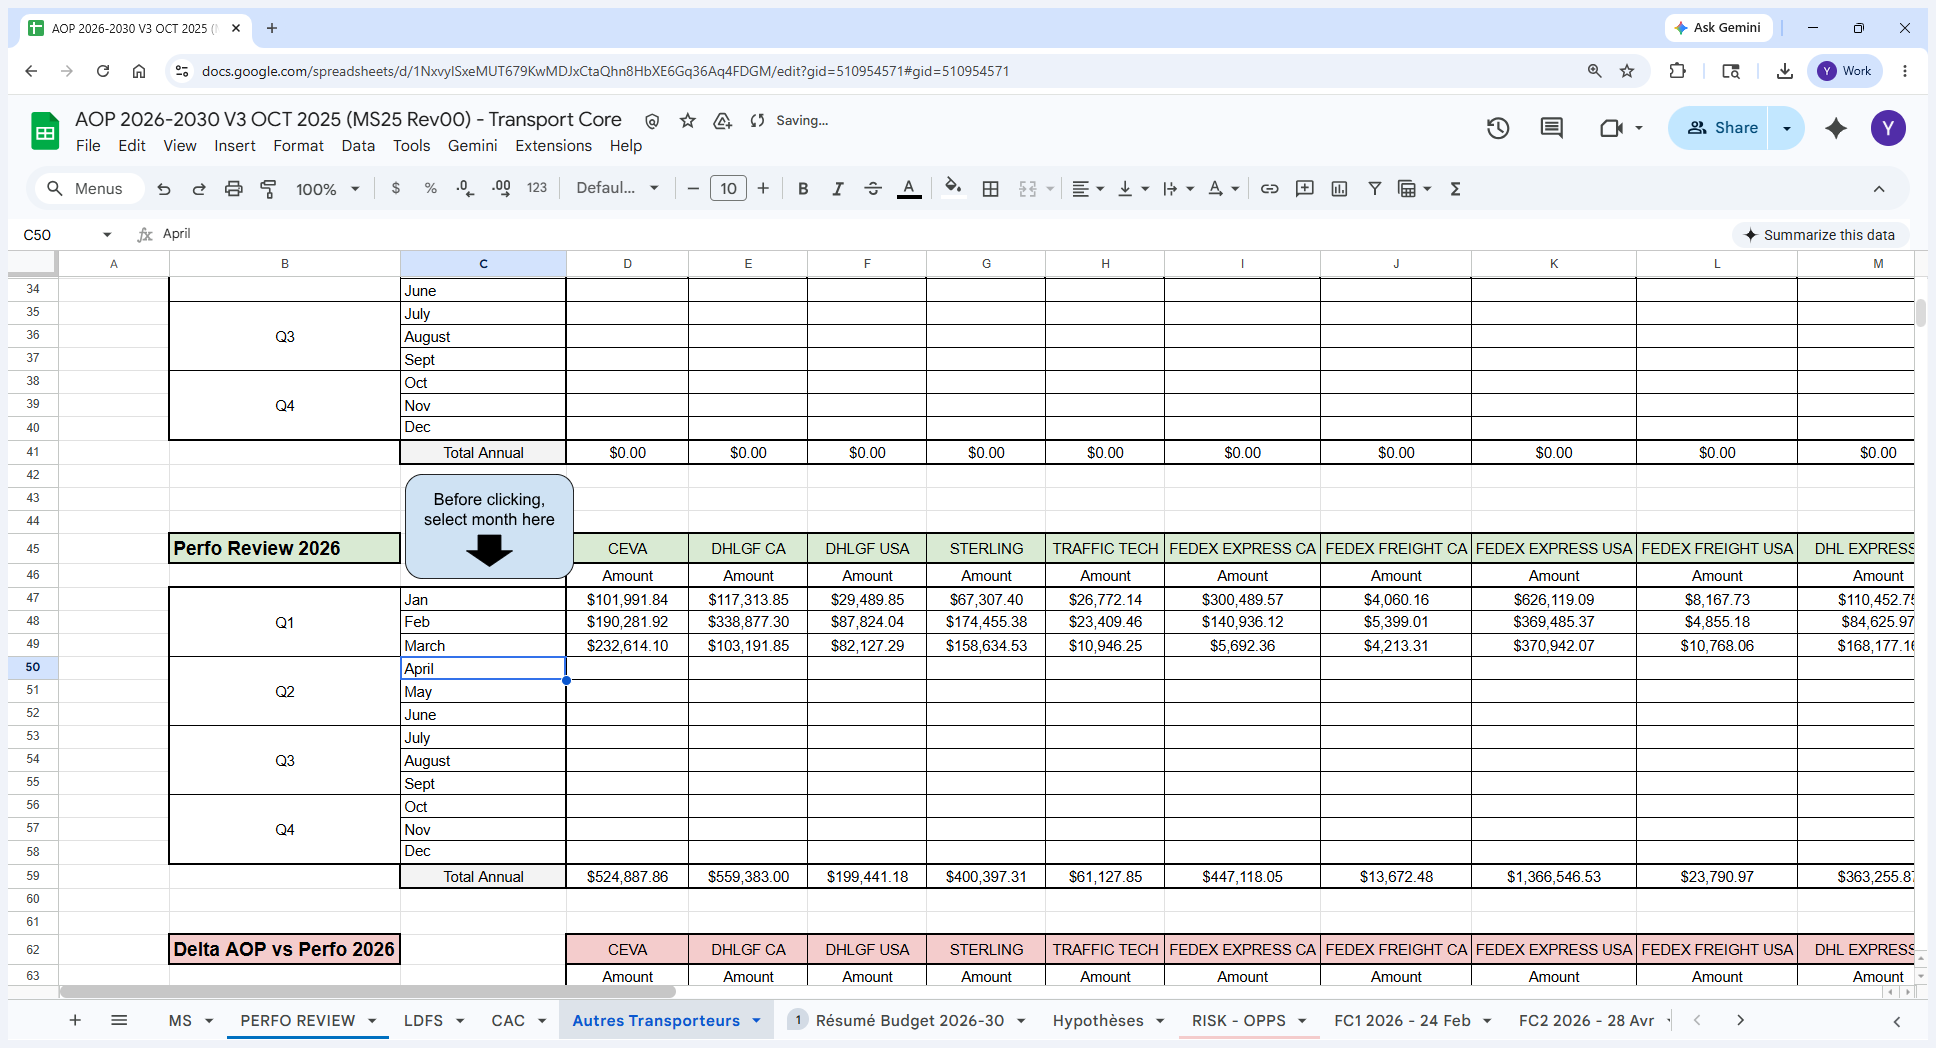The image size is (1936, 1048).
Task: Toggle italic formatting
Action: (838, 189)
